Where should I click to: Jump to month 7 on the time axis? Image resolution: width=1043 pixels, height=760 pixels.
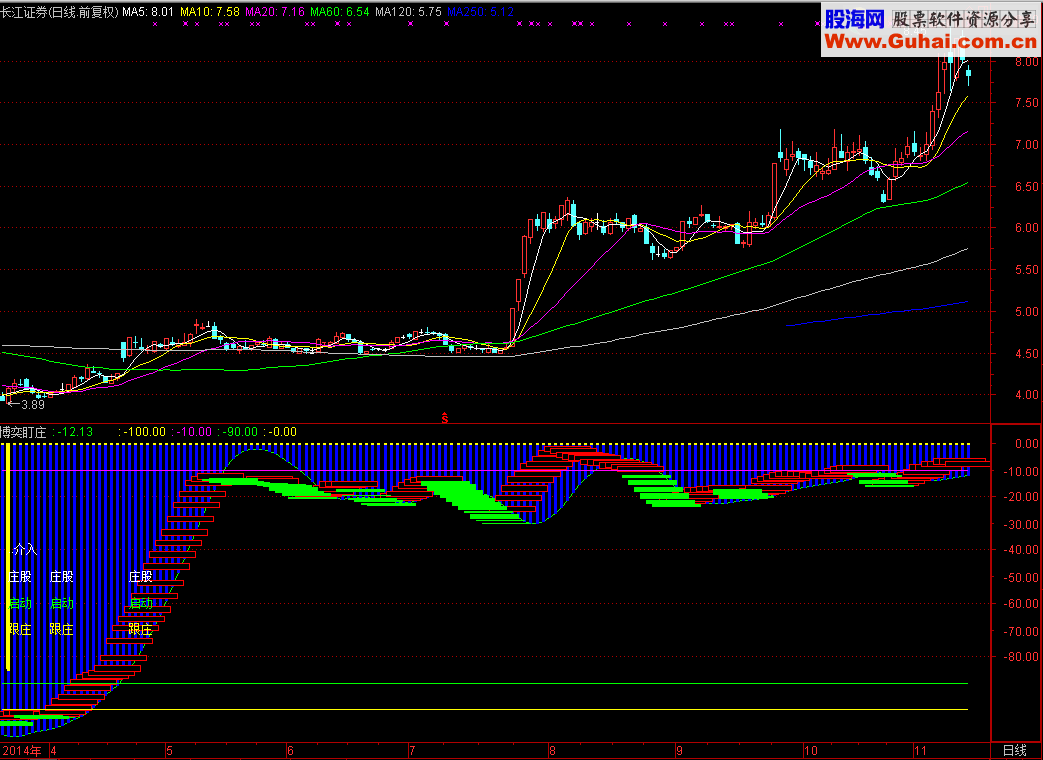(x=412, y=751)
